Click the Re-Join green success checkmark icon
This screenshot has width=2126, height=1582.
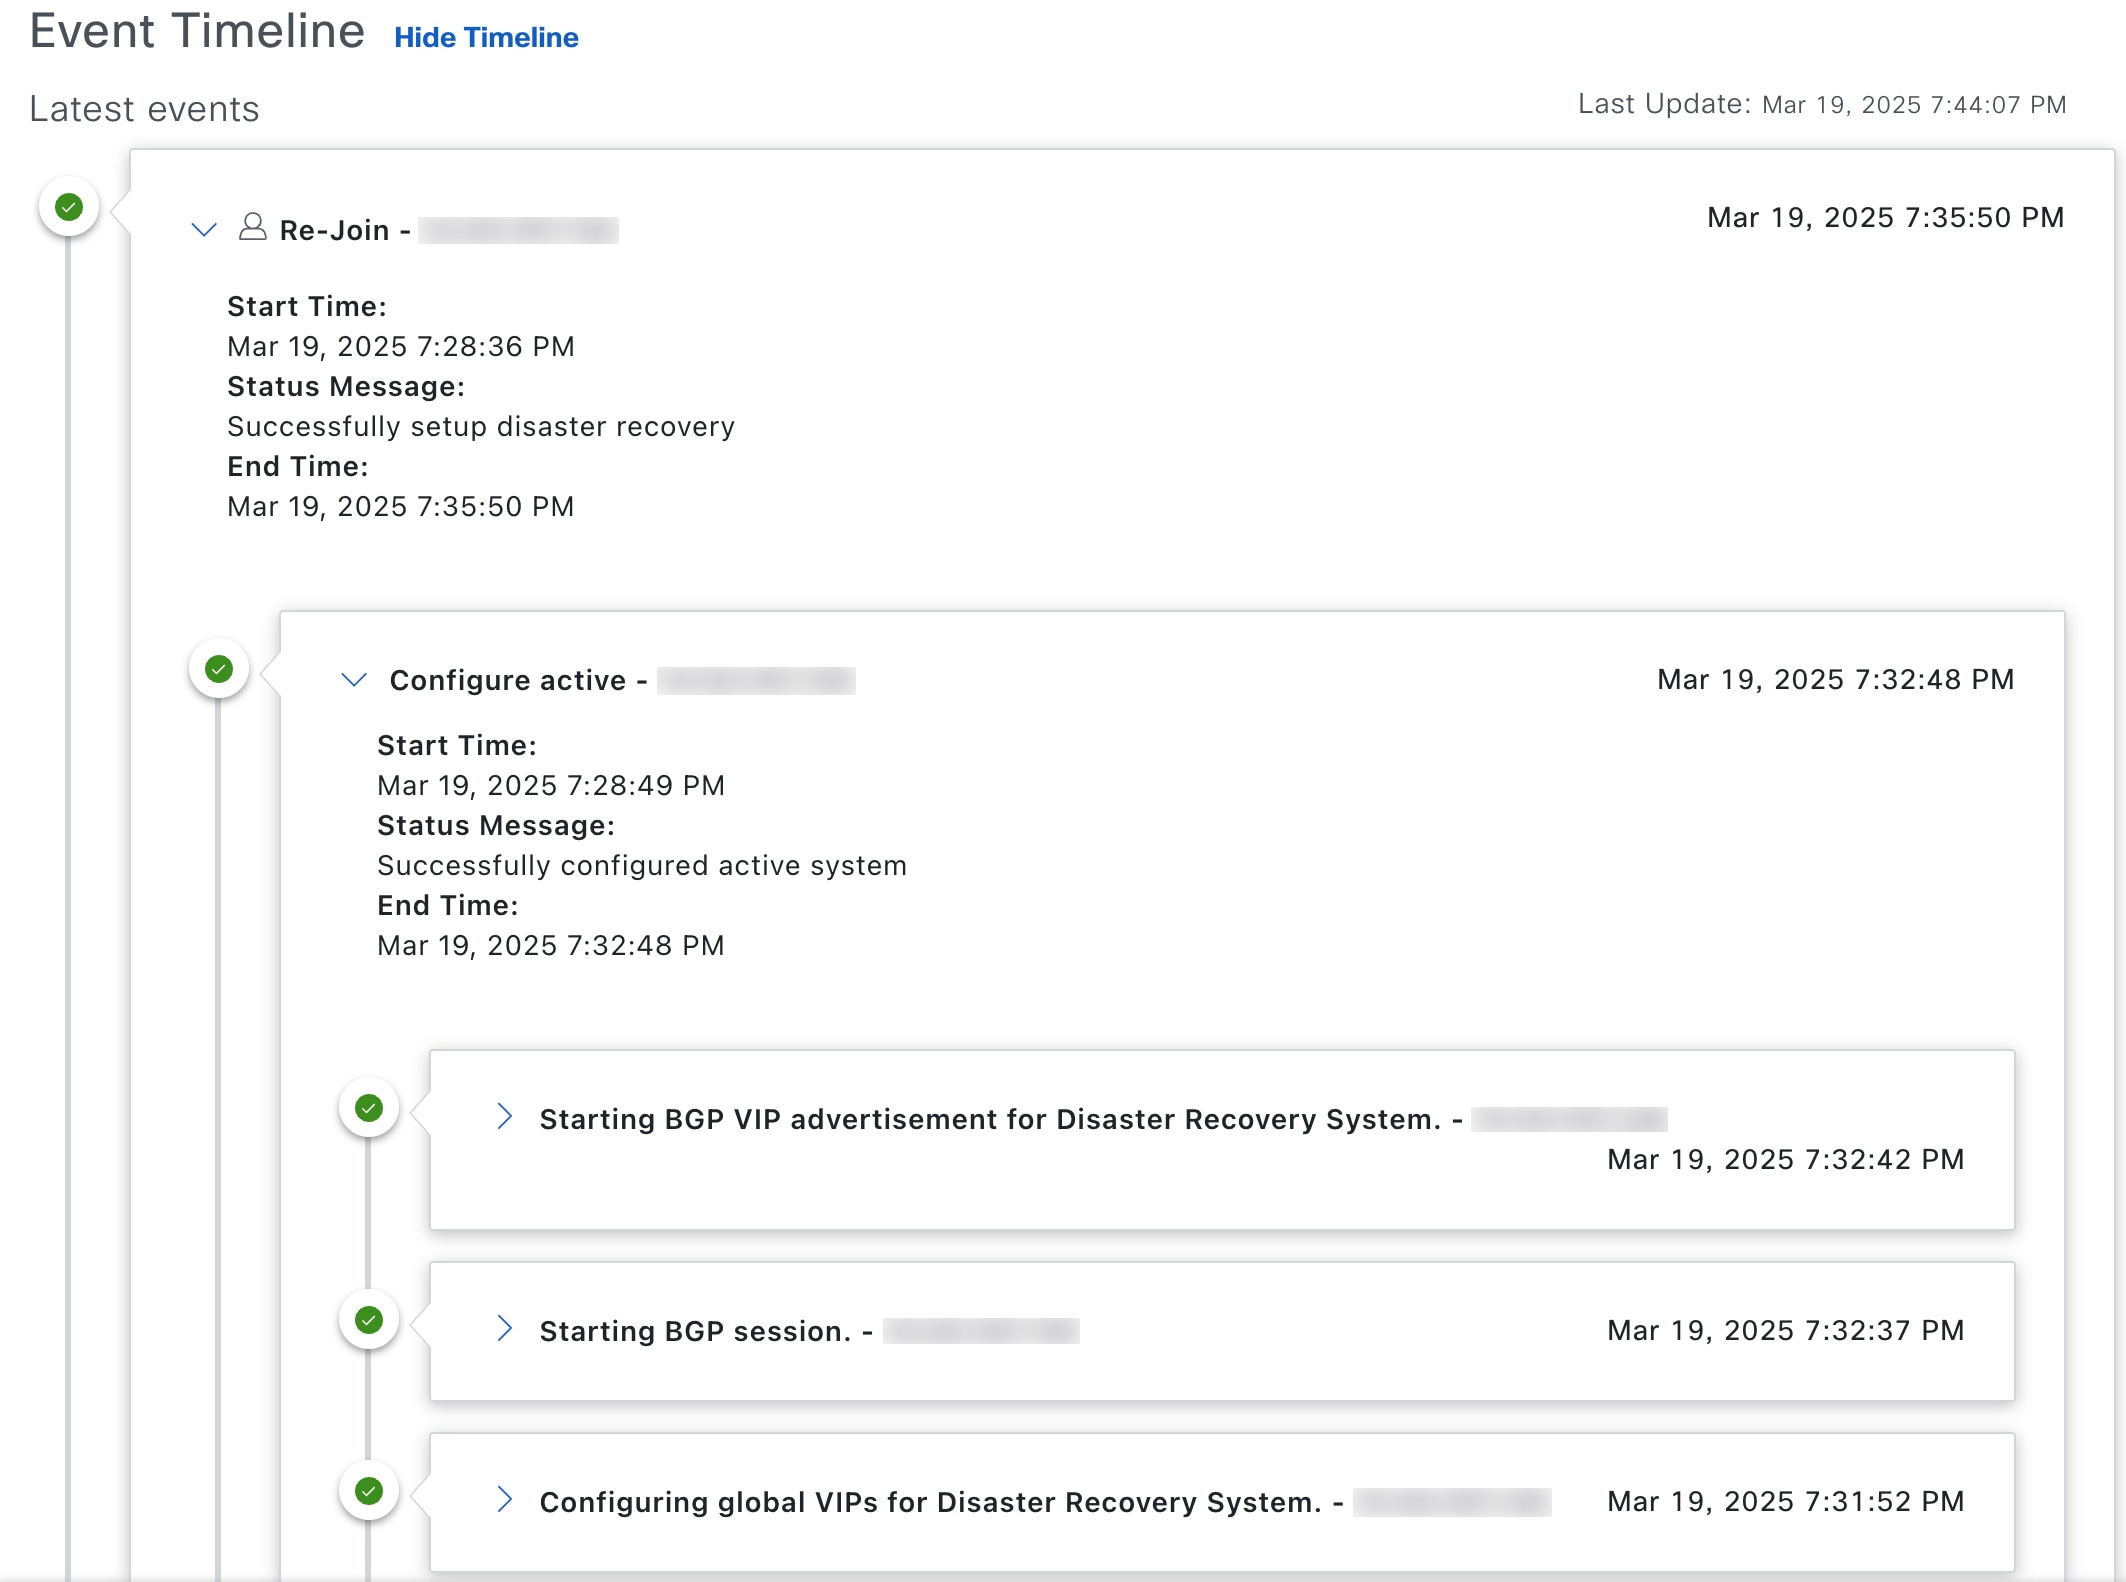(x=69, y=208)
